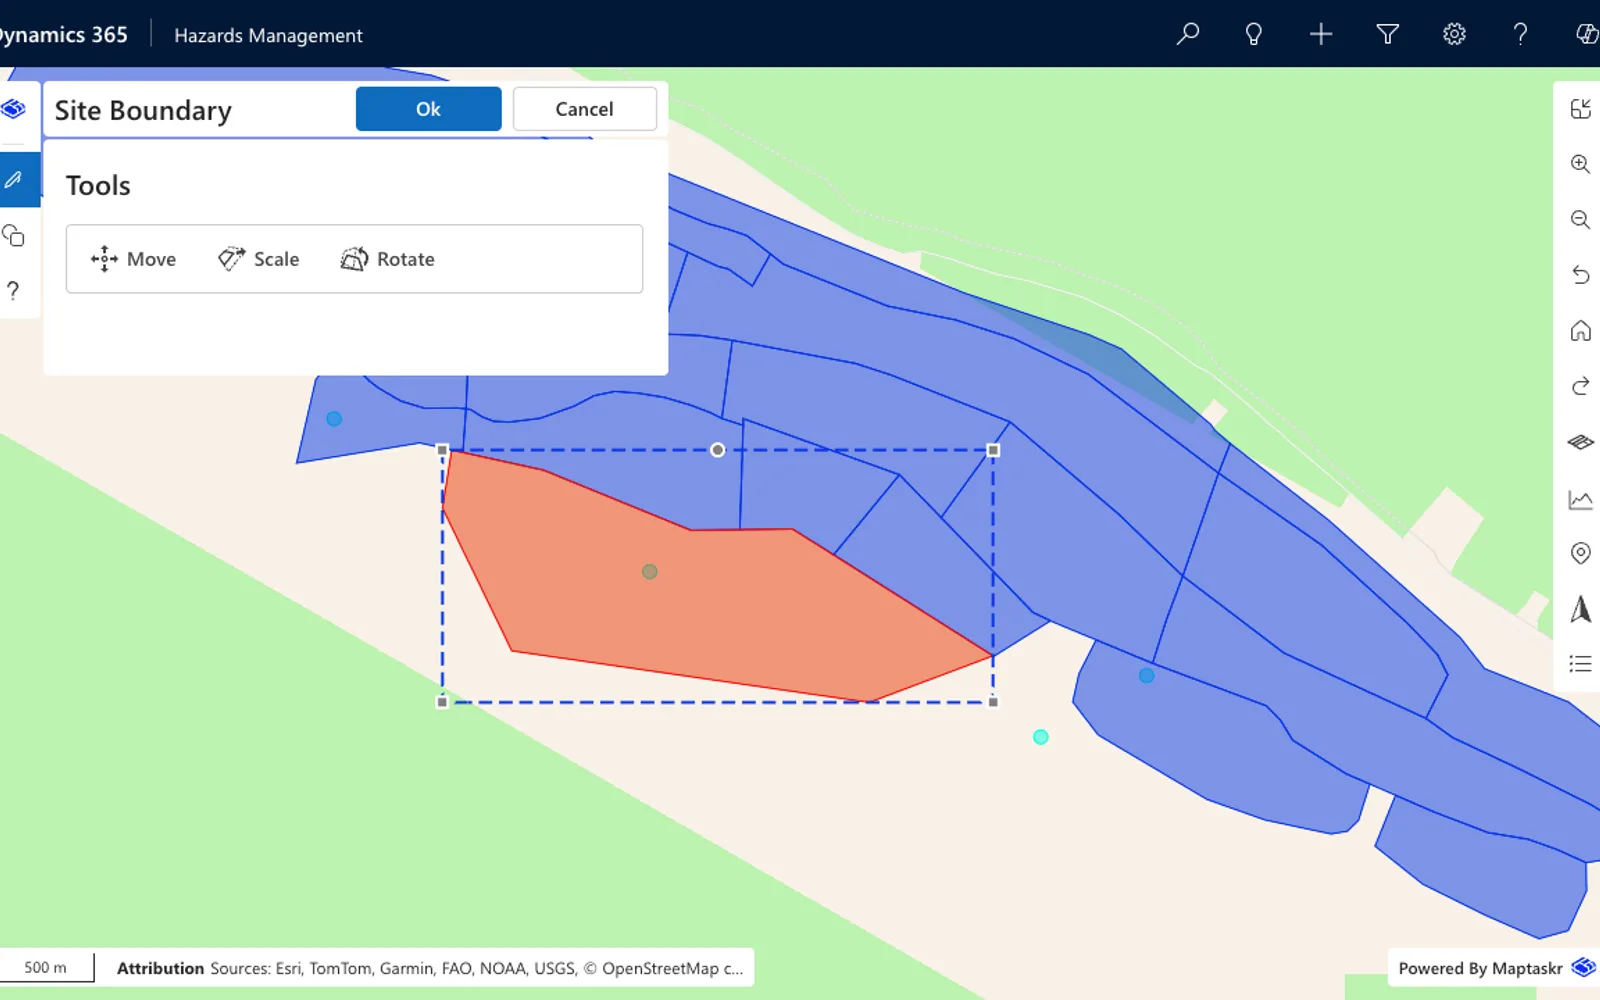The height and width of the screenshot is (1000, 1600).
Task: Open the legend list icon
Action: pos(1580,663)
